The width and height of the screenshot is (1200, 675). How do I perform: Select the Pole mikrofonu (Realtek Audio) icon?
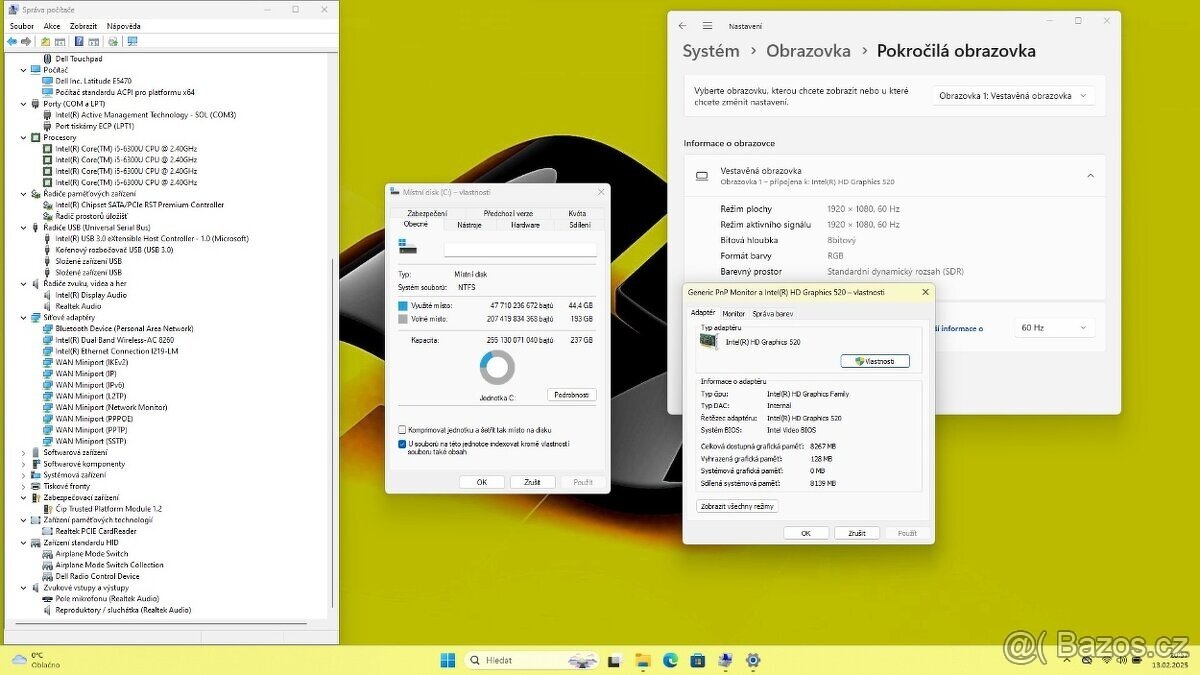(x=48, y=598)
